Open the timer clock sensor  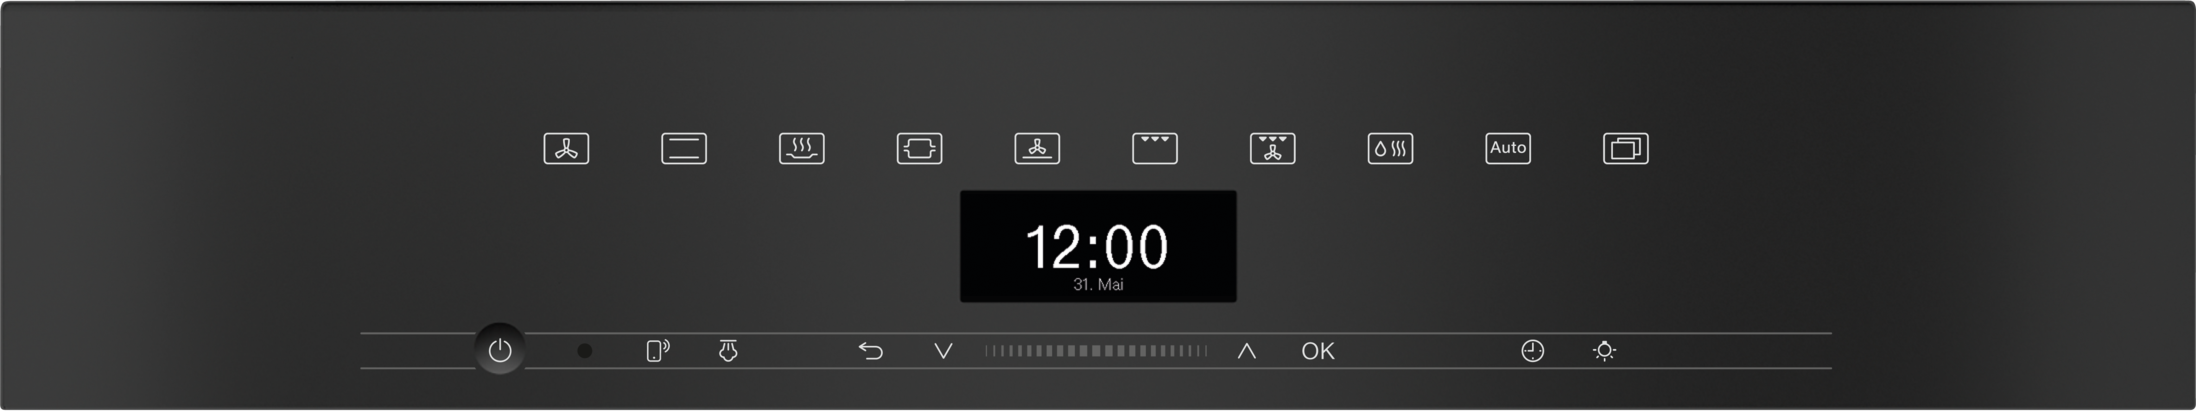1533,351
